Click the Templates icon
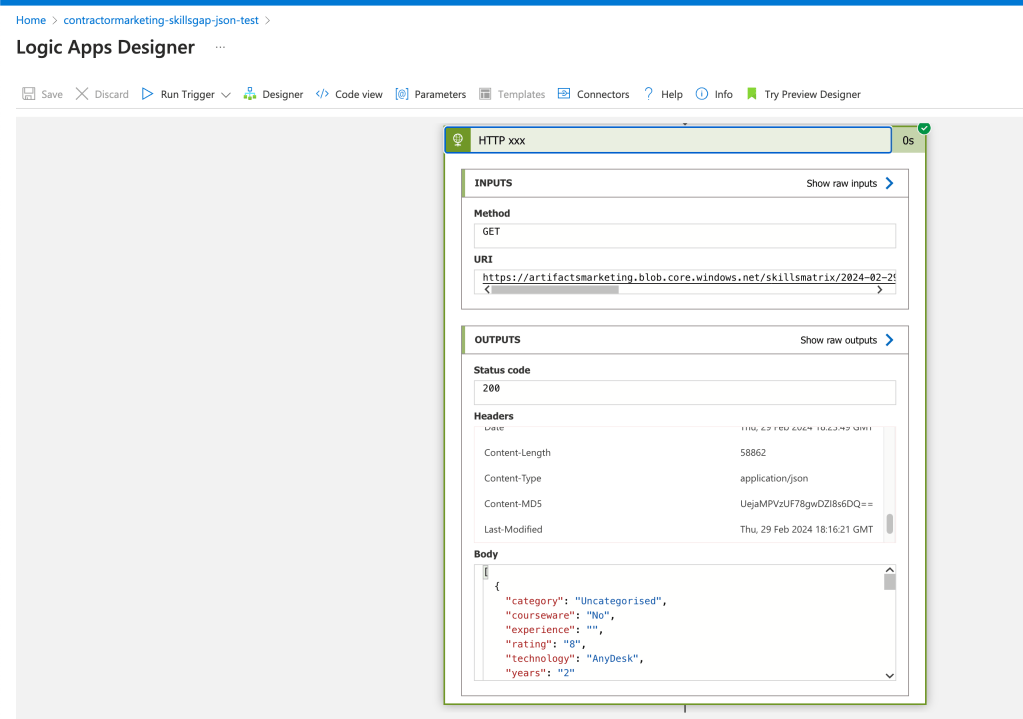 click(485, 94)
